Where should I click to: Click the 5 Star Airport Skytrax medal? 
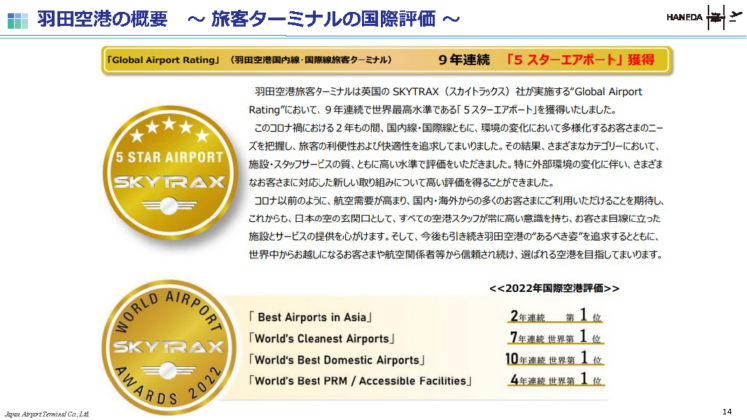(x=170, y=172)
